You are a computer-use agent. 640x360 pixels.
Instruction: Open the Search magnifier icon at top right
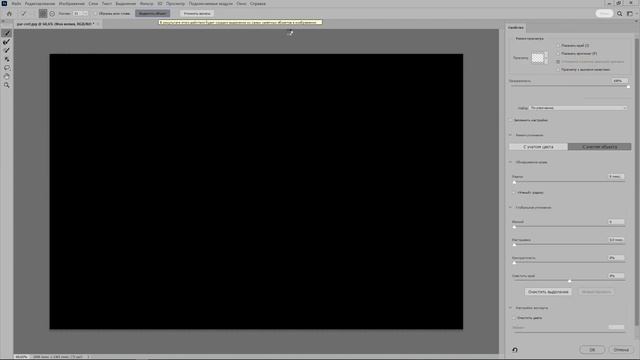coord(620,13)
